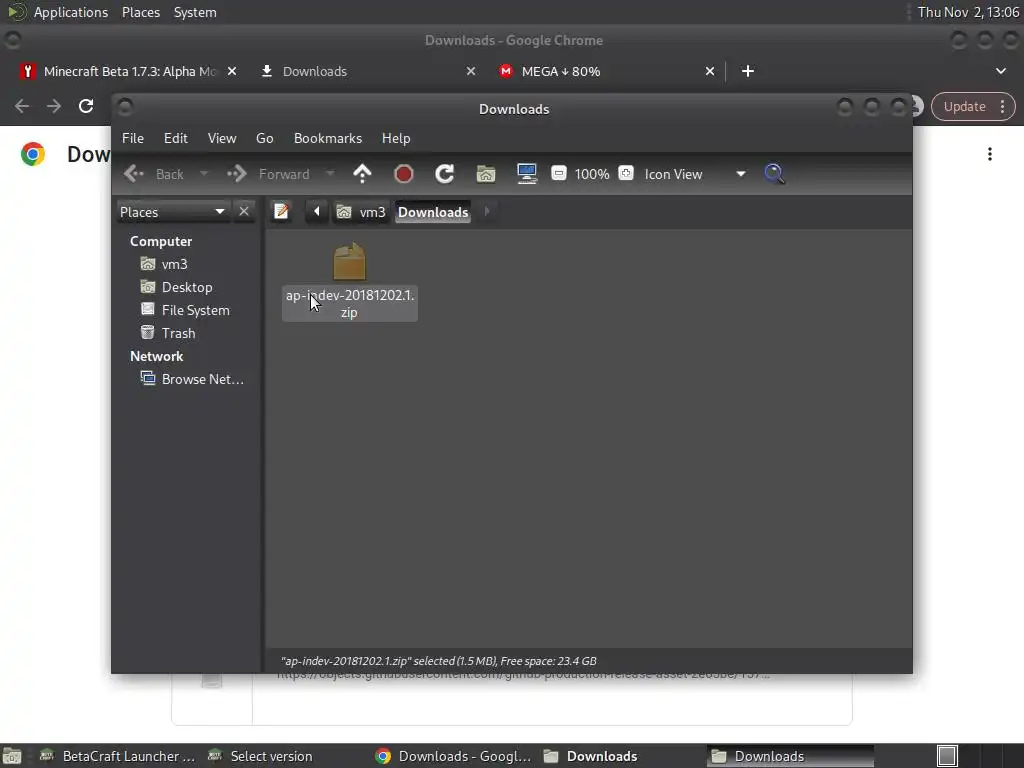The image size is (1024, 768).
Task: Open a new Chrome tab
Action: [748, 71]
